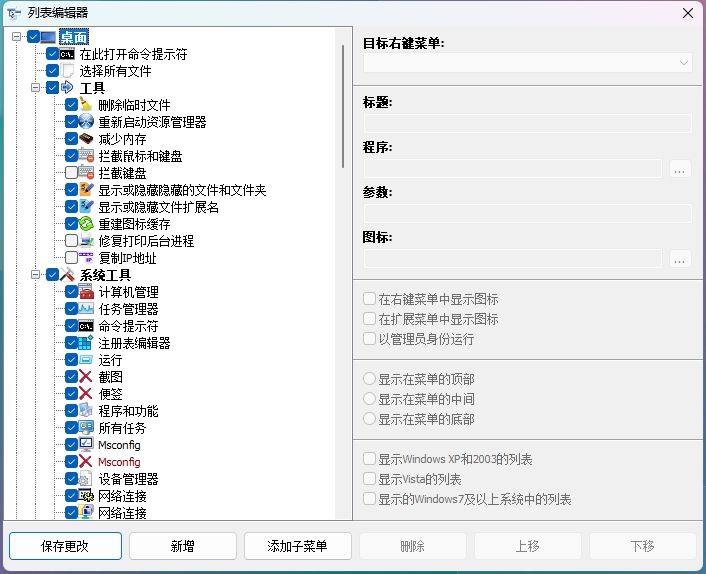Click the red toolbox icon beside 计算机管理
This screenshot has width=706, height=574.
point(86,292)
